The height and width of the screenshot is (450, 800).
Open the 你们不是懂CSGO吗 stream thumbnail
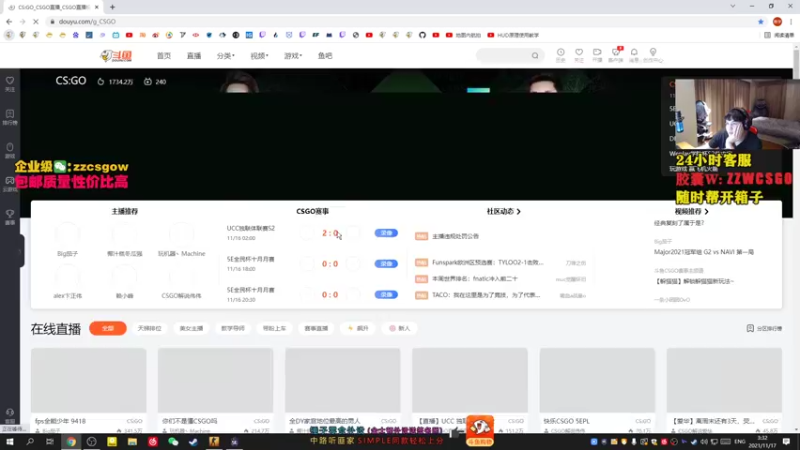215,380
